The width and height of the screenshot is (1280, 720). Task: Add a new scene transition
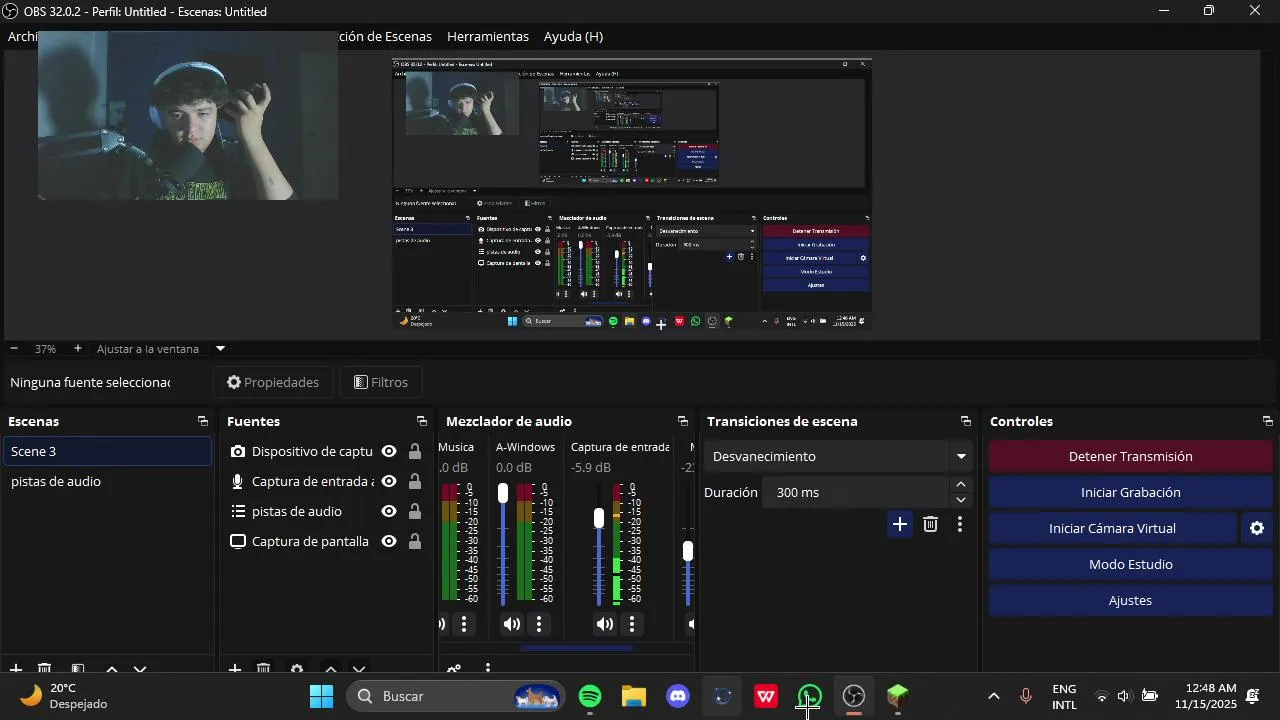[x=900, y=524]
